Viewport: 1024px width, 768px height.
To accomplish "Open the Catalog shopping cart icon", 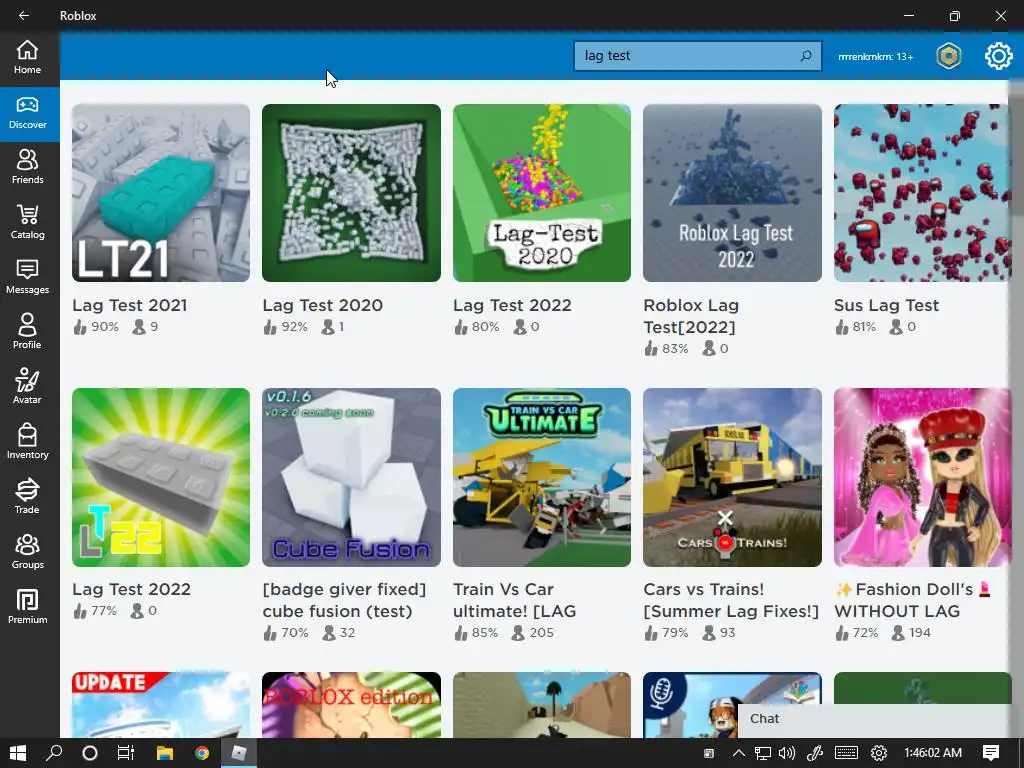I will point(27,222).
